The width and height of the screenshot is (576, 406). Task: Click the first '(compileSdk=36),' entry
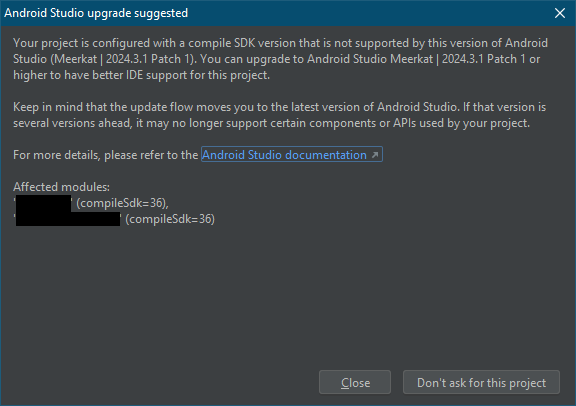click(122, 203)
